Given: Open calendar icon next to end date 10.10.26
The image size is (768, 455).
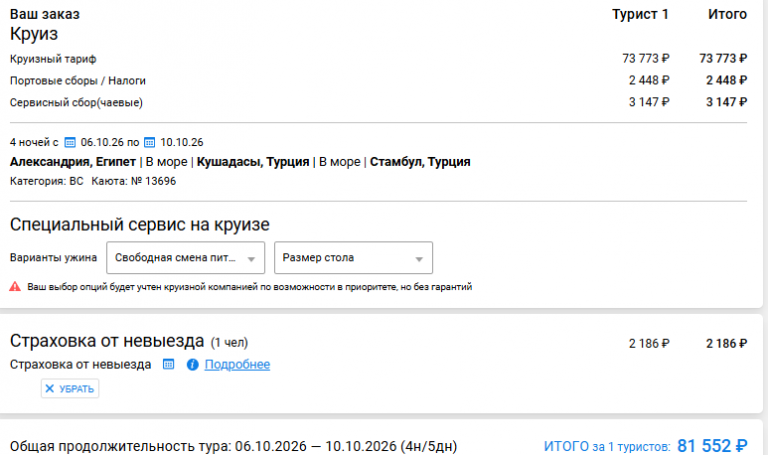Looking at the screenshot, I should 149,143.
